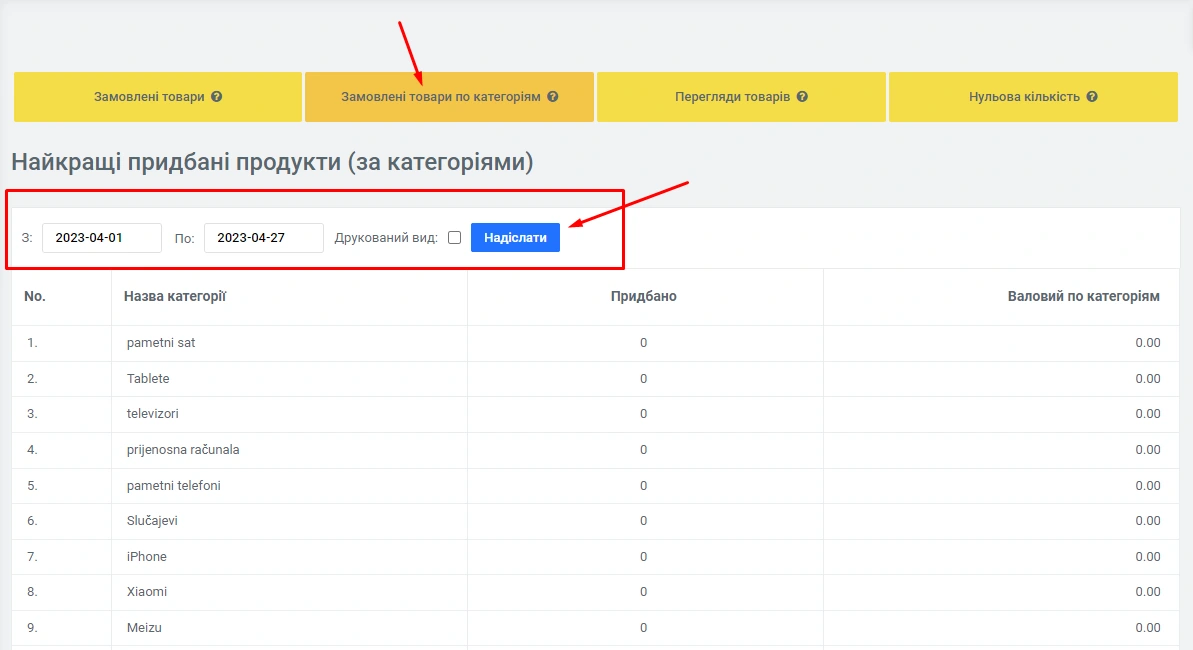Viewport: 1193px width, 650px height.
Task: Click the Xiaomi category name
Action: coord(147,592)
